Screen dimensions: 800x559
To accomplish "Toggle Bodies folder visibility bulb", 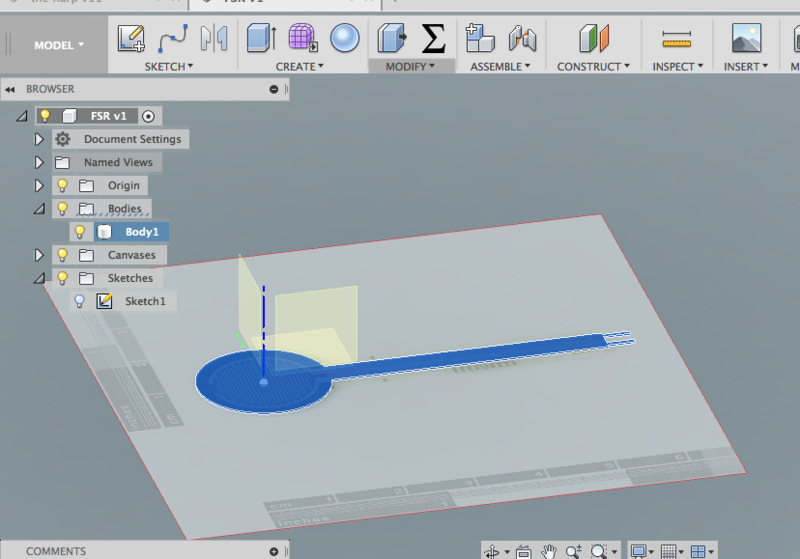I will 62,208.
